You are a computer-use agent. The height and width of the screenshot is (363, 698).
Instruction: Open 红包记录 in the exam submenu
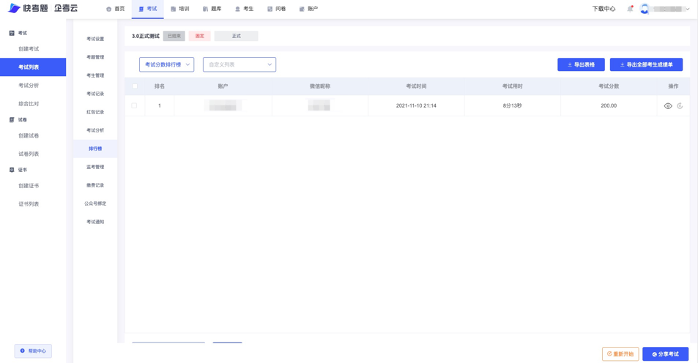click(95, 112)
